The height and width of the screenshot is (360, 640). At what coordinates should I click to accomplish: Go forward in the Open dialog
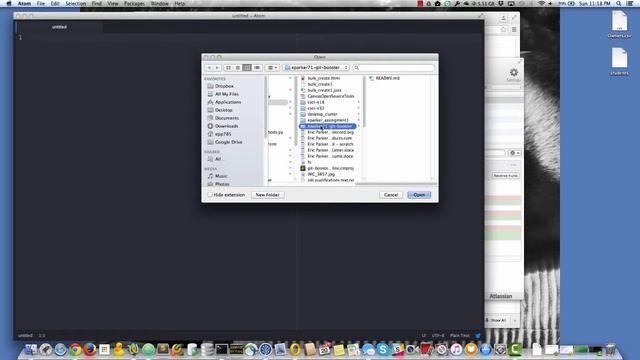pos(218,67)
